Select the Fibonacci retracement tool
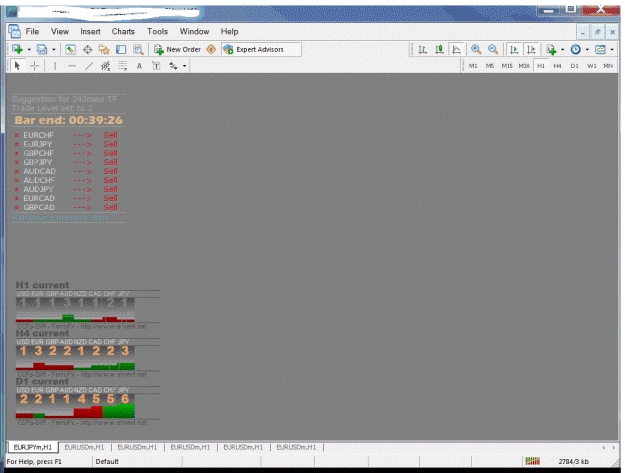The width and height of the screenshot is (625, 473). click(x=123, y=66)
